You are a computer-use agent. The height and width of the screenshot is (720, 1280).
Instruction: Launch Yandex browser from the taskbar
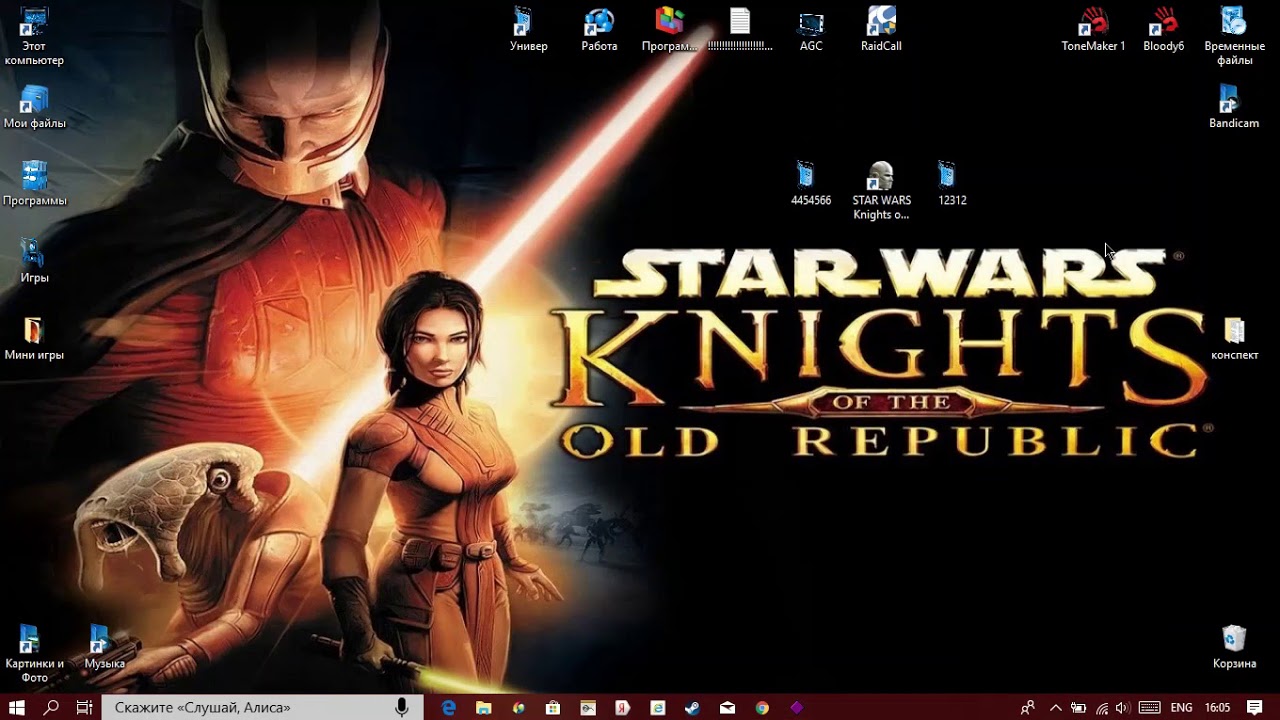pyautogui.click(x=623, y=707)
